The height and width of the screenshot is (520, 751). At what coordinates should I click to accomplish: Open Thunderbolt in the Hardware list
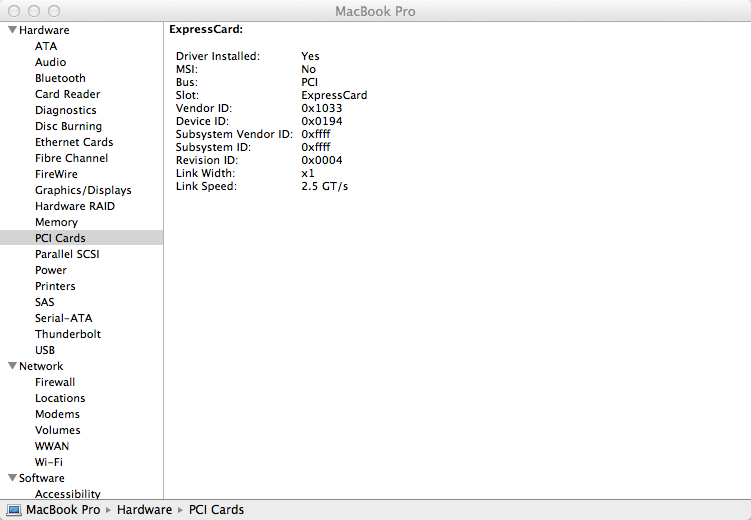click(x=68, y=334)
